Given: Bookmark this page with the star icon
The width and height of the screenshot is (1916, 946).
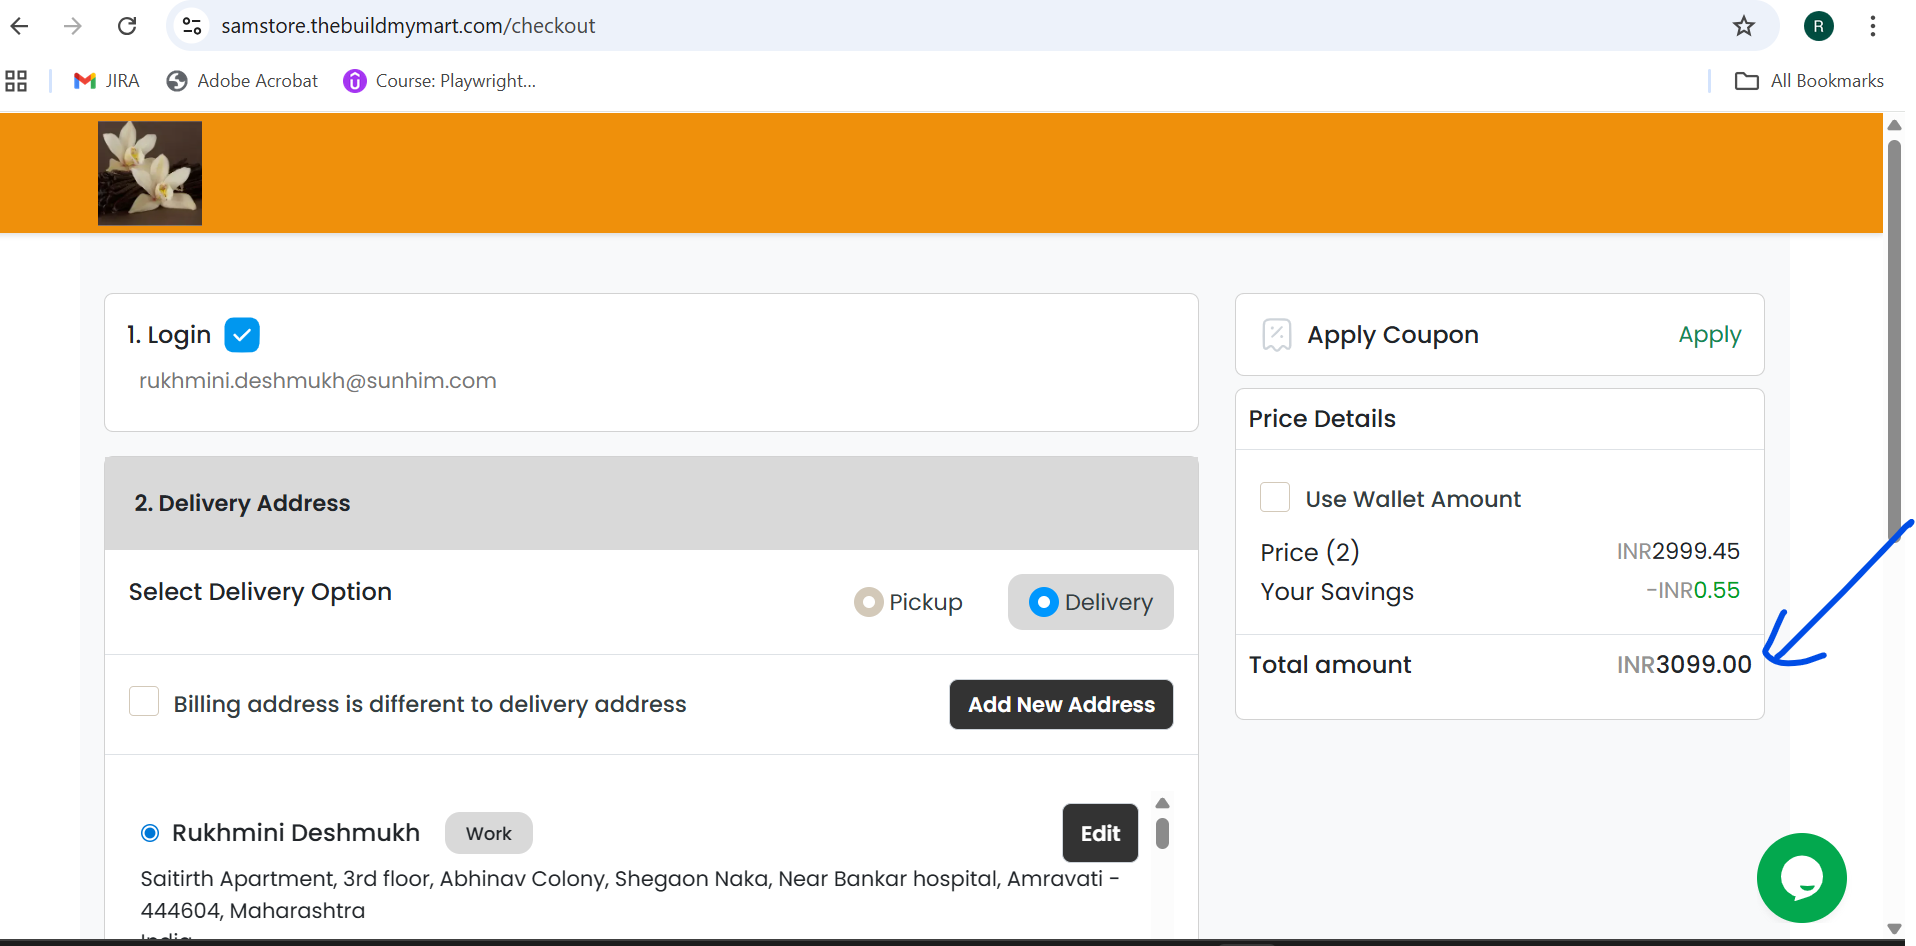Looking at the screenshot, I should point(1744,26).
